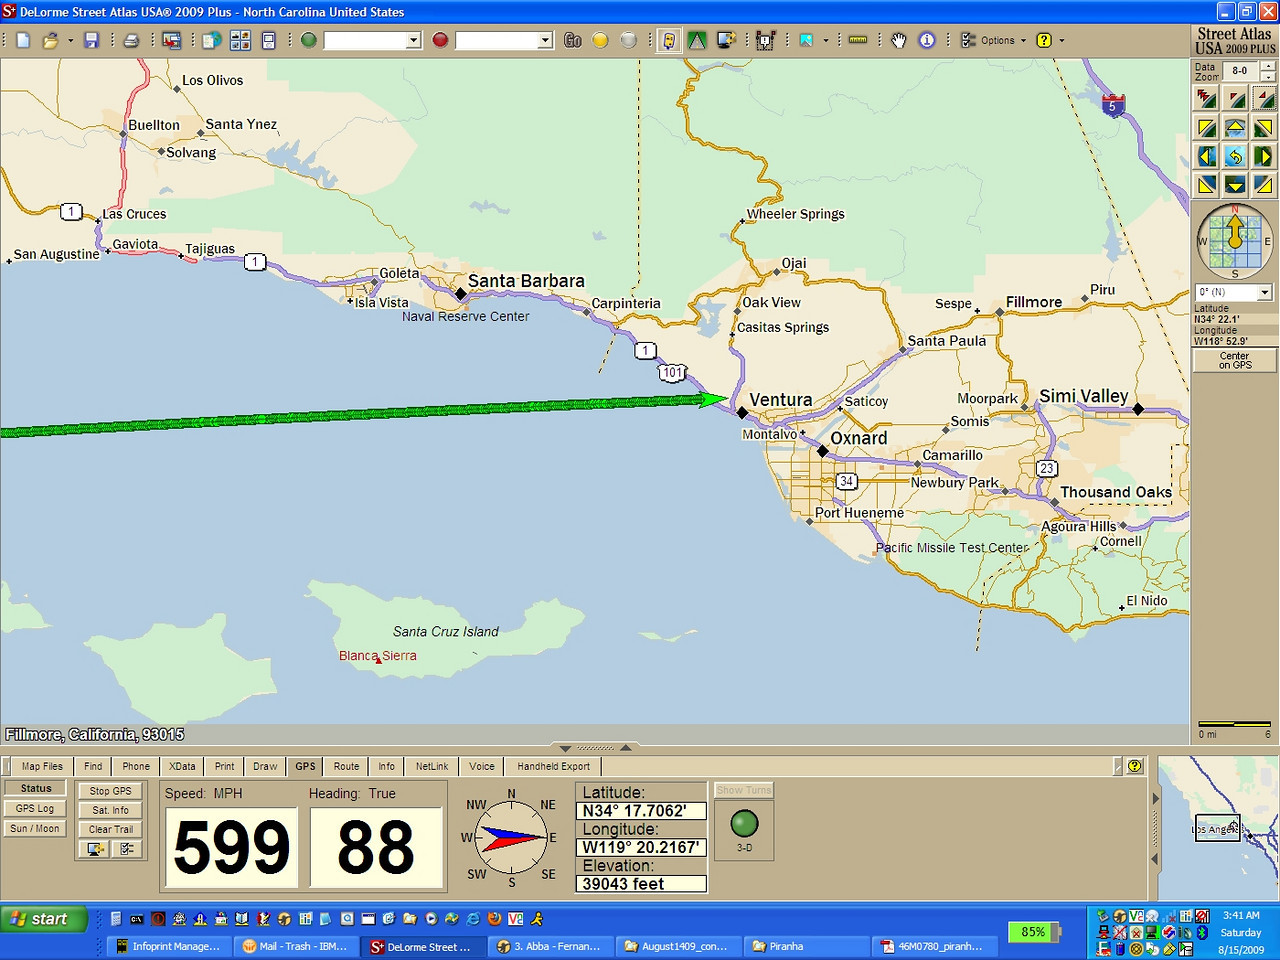The height and width of the screenshot is (960, 1280).
Task: Click the 85% battery indicator in taskbar
Action: (1033, 932)
